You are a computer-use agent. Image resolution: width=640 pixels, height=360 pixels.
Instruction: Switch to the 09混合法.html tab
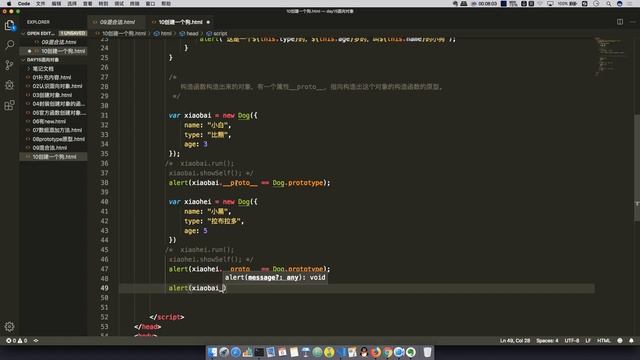tap(117, 22)
